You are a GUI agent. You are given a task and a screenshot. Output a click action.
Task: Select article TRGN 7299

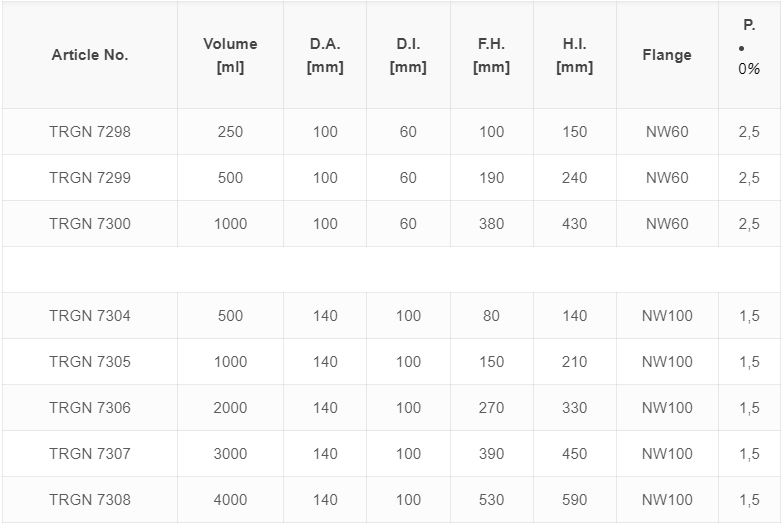click(90, 178)
